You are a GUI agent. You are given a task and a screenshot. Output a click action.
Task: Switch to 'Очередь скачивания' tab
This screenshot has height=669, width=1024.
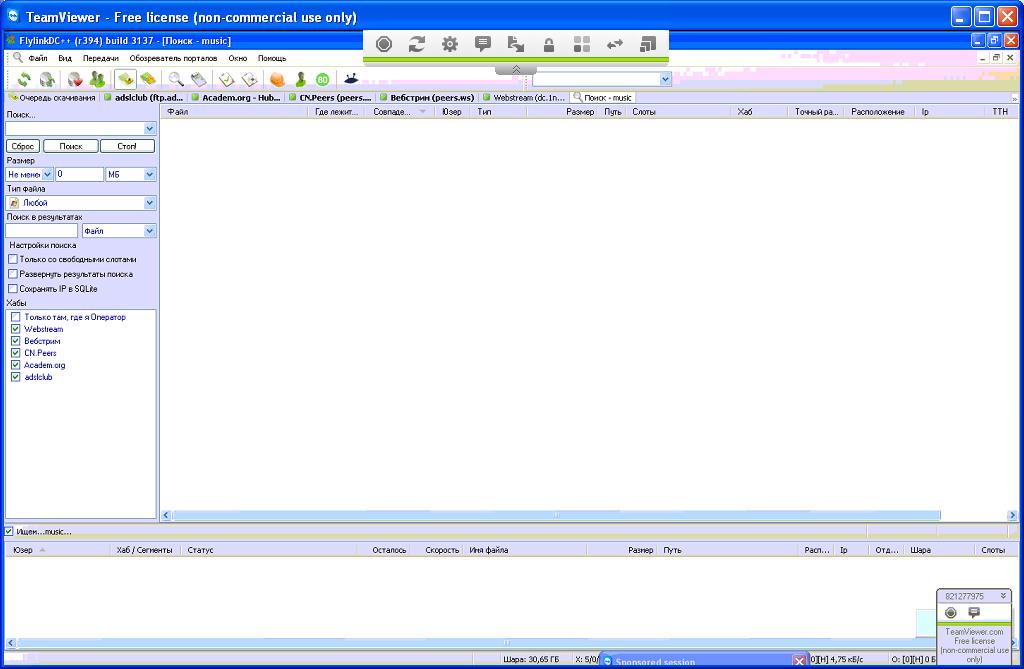(x=52, y=98)
